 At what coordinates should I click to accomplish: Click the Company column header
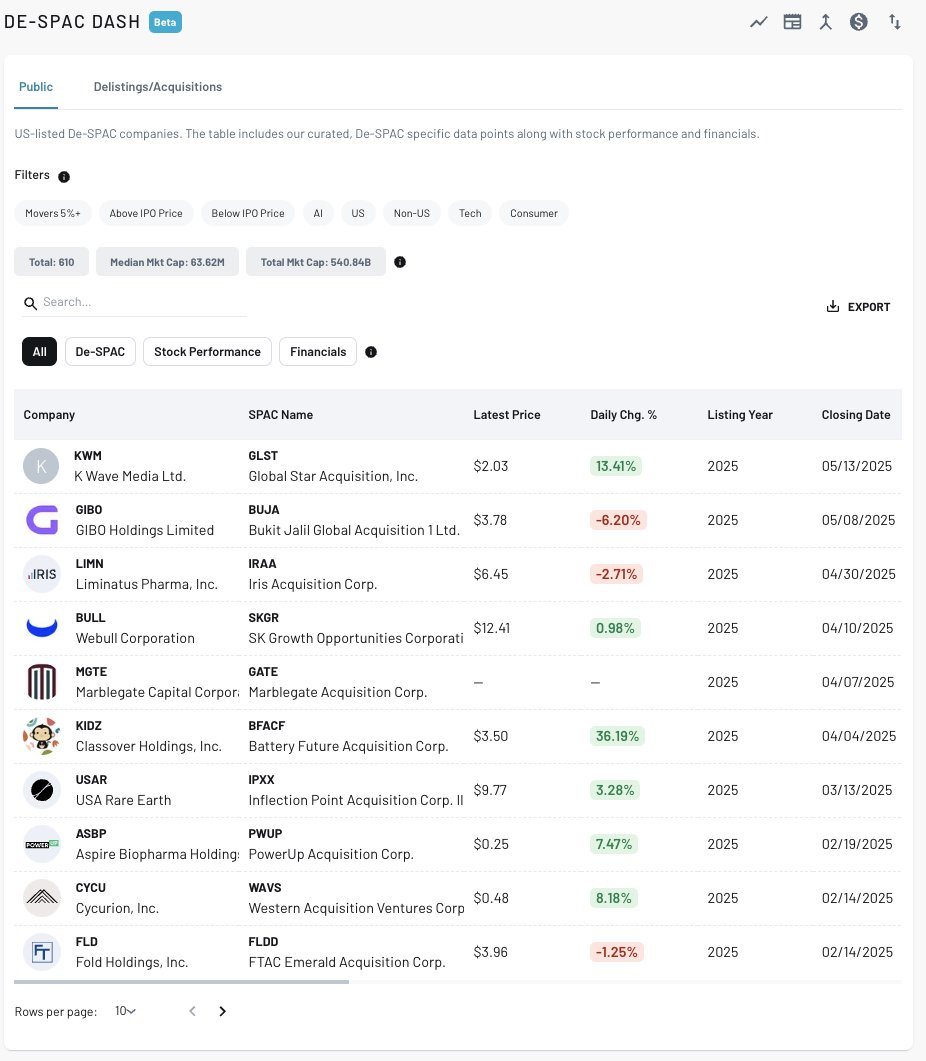click(x=49, y=415)
